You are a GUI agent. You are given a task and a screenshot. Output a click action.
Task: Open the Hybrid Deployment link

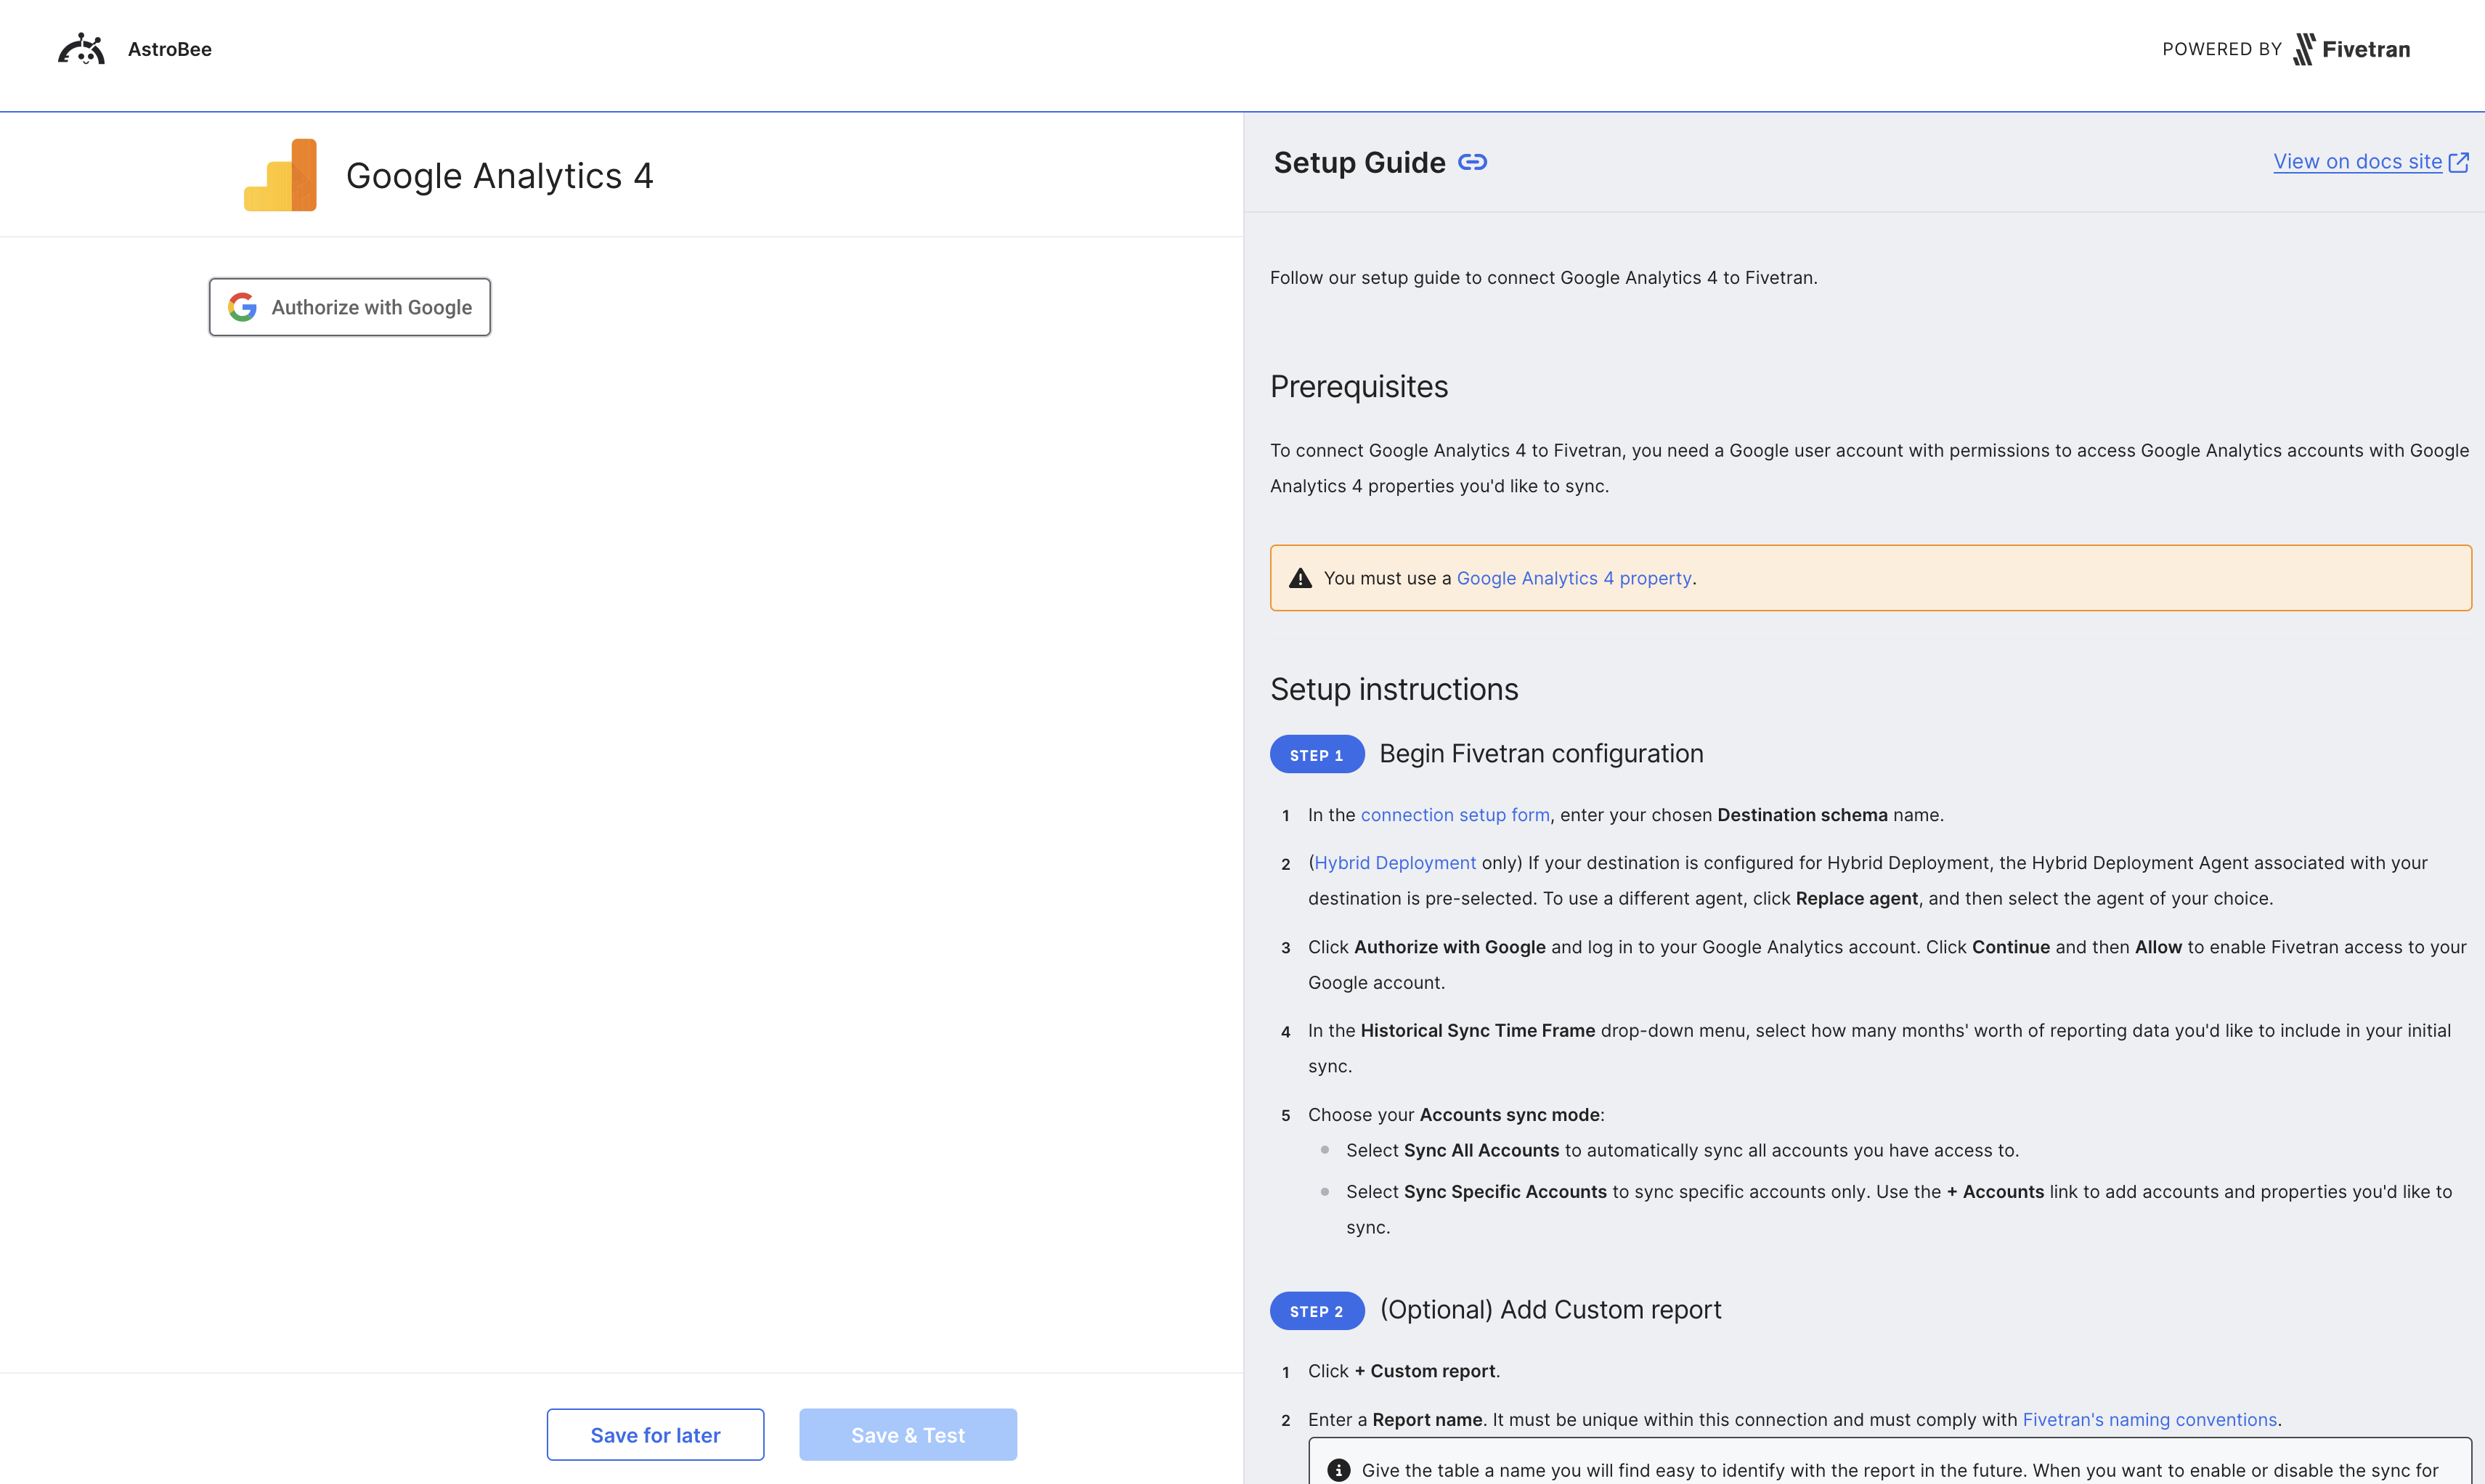(1394, 863)
